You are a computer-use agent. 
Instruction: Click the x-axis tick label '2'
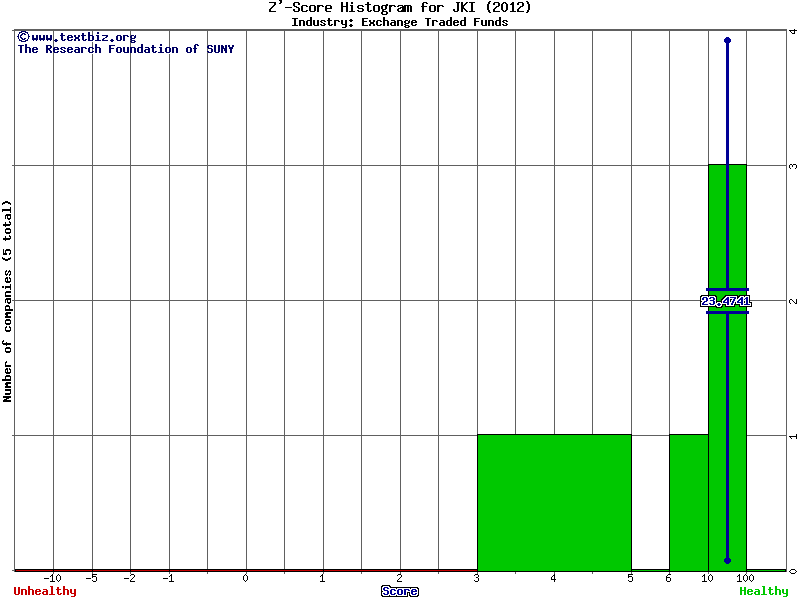[x=399, y=578]
